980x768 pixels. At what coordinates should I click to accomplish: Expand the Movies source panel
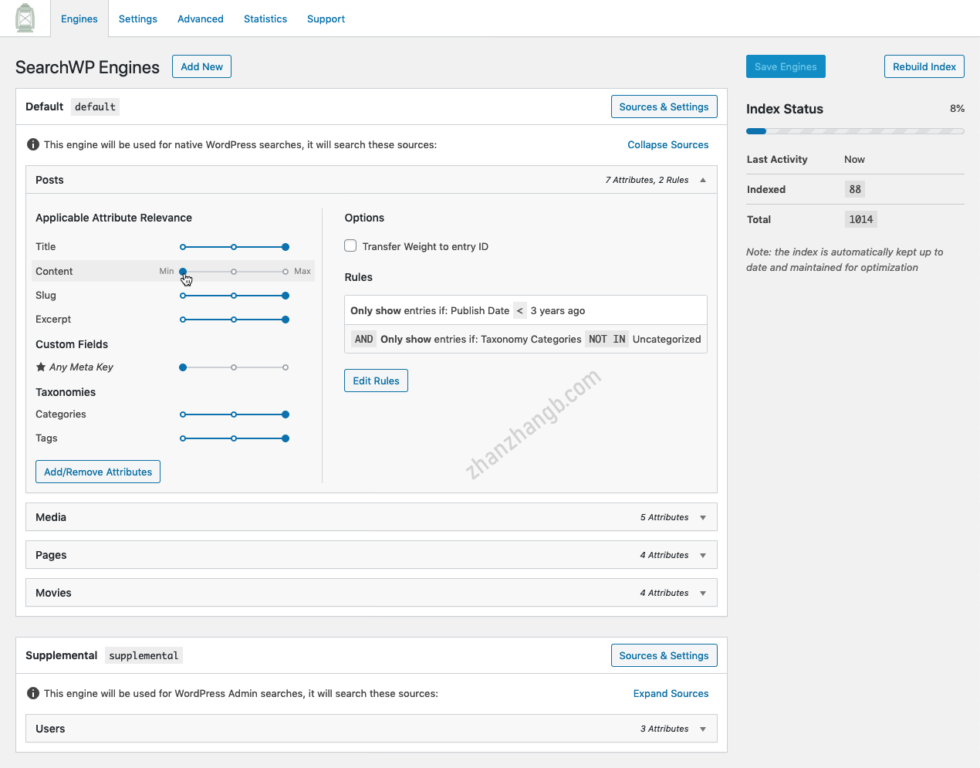tap(703, 593)
